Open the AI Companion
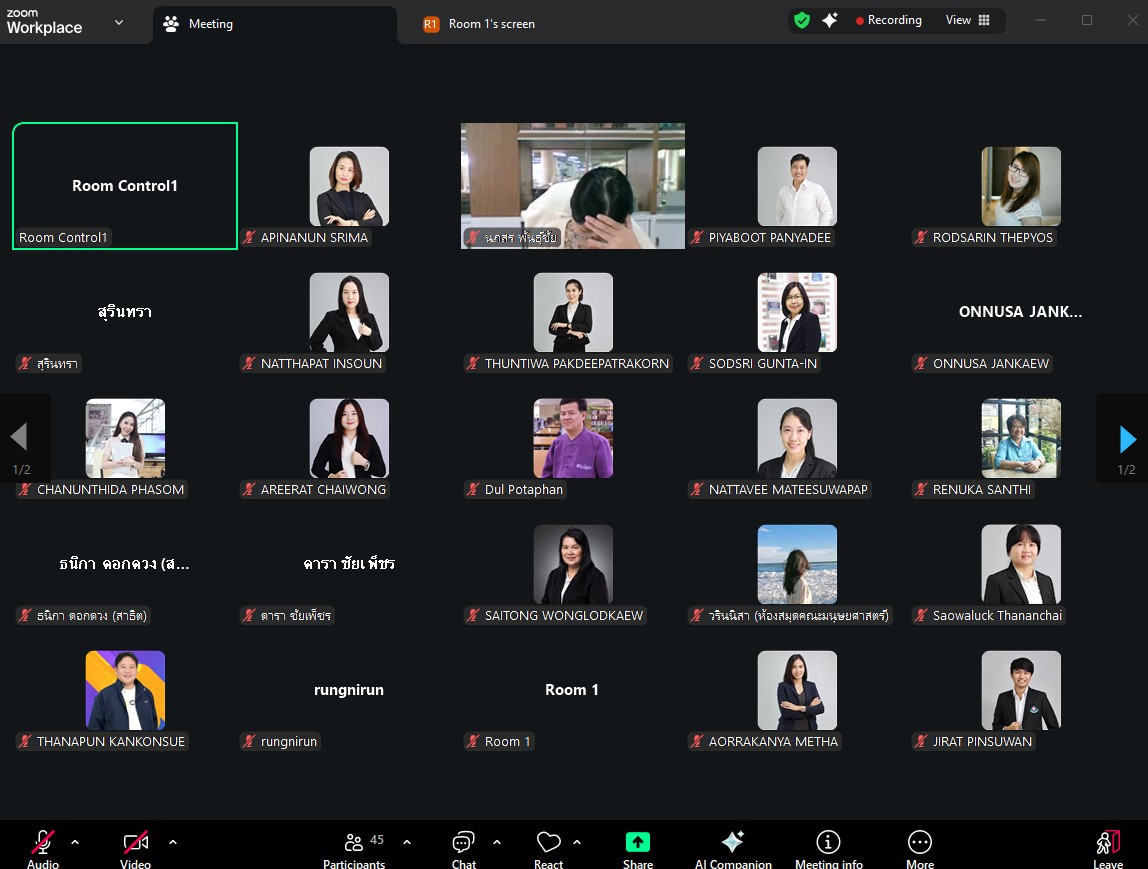The width and height of the screenshot is (1148, 869). click(x=733, y=847)
